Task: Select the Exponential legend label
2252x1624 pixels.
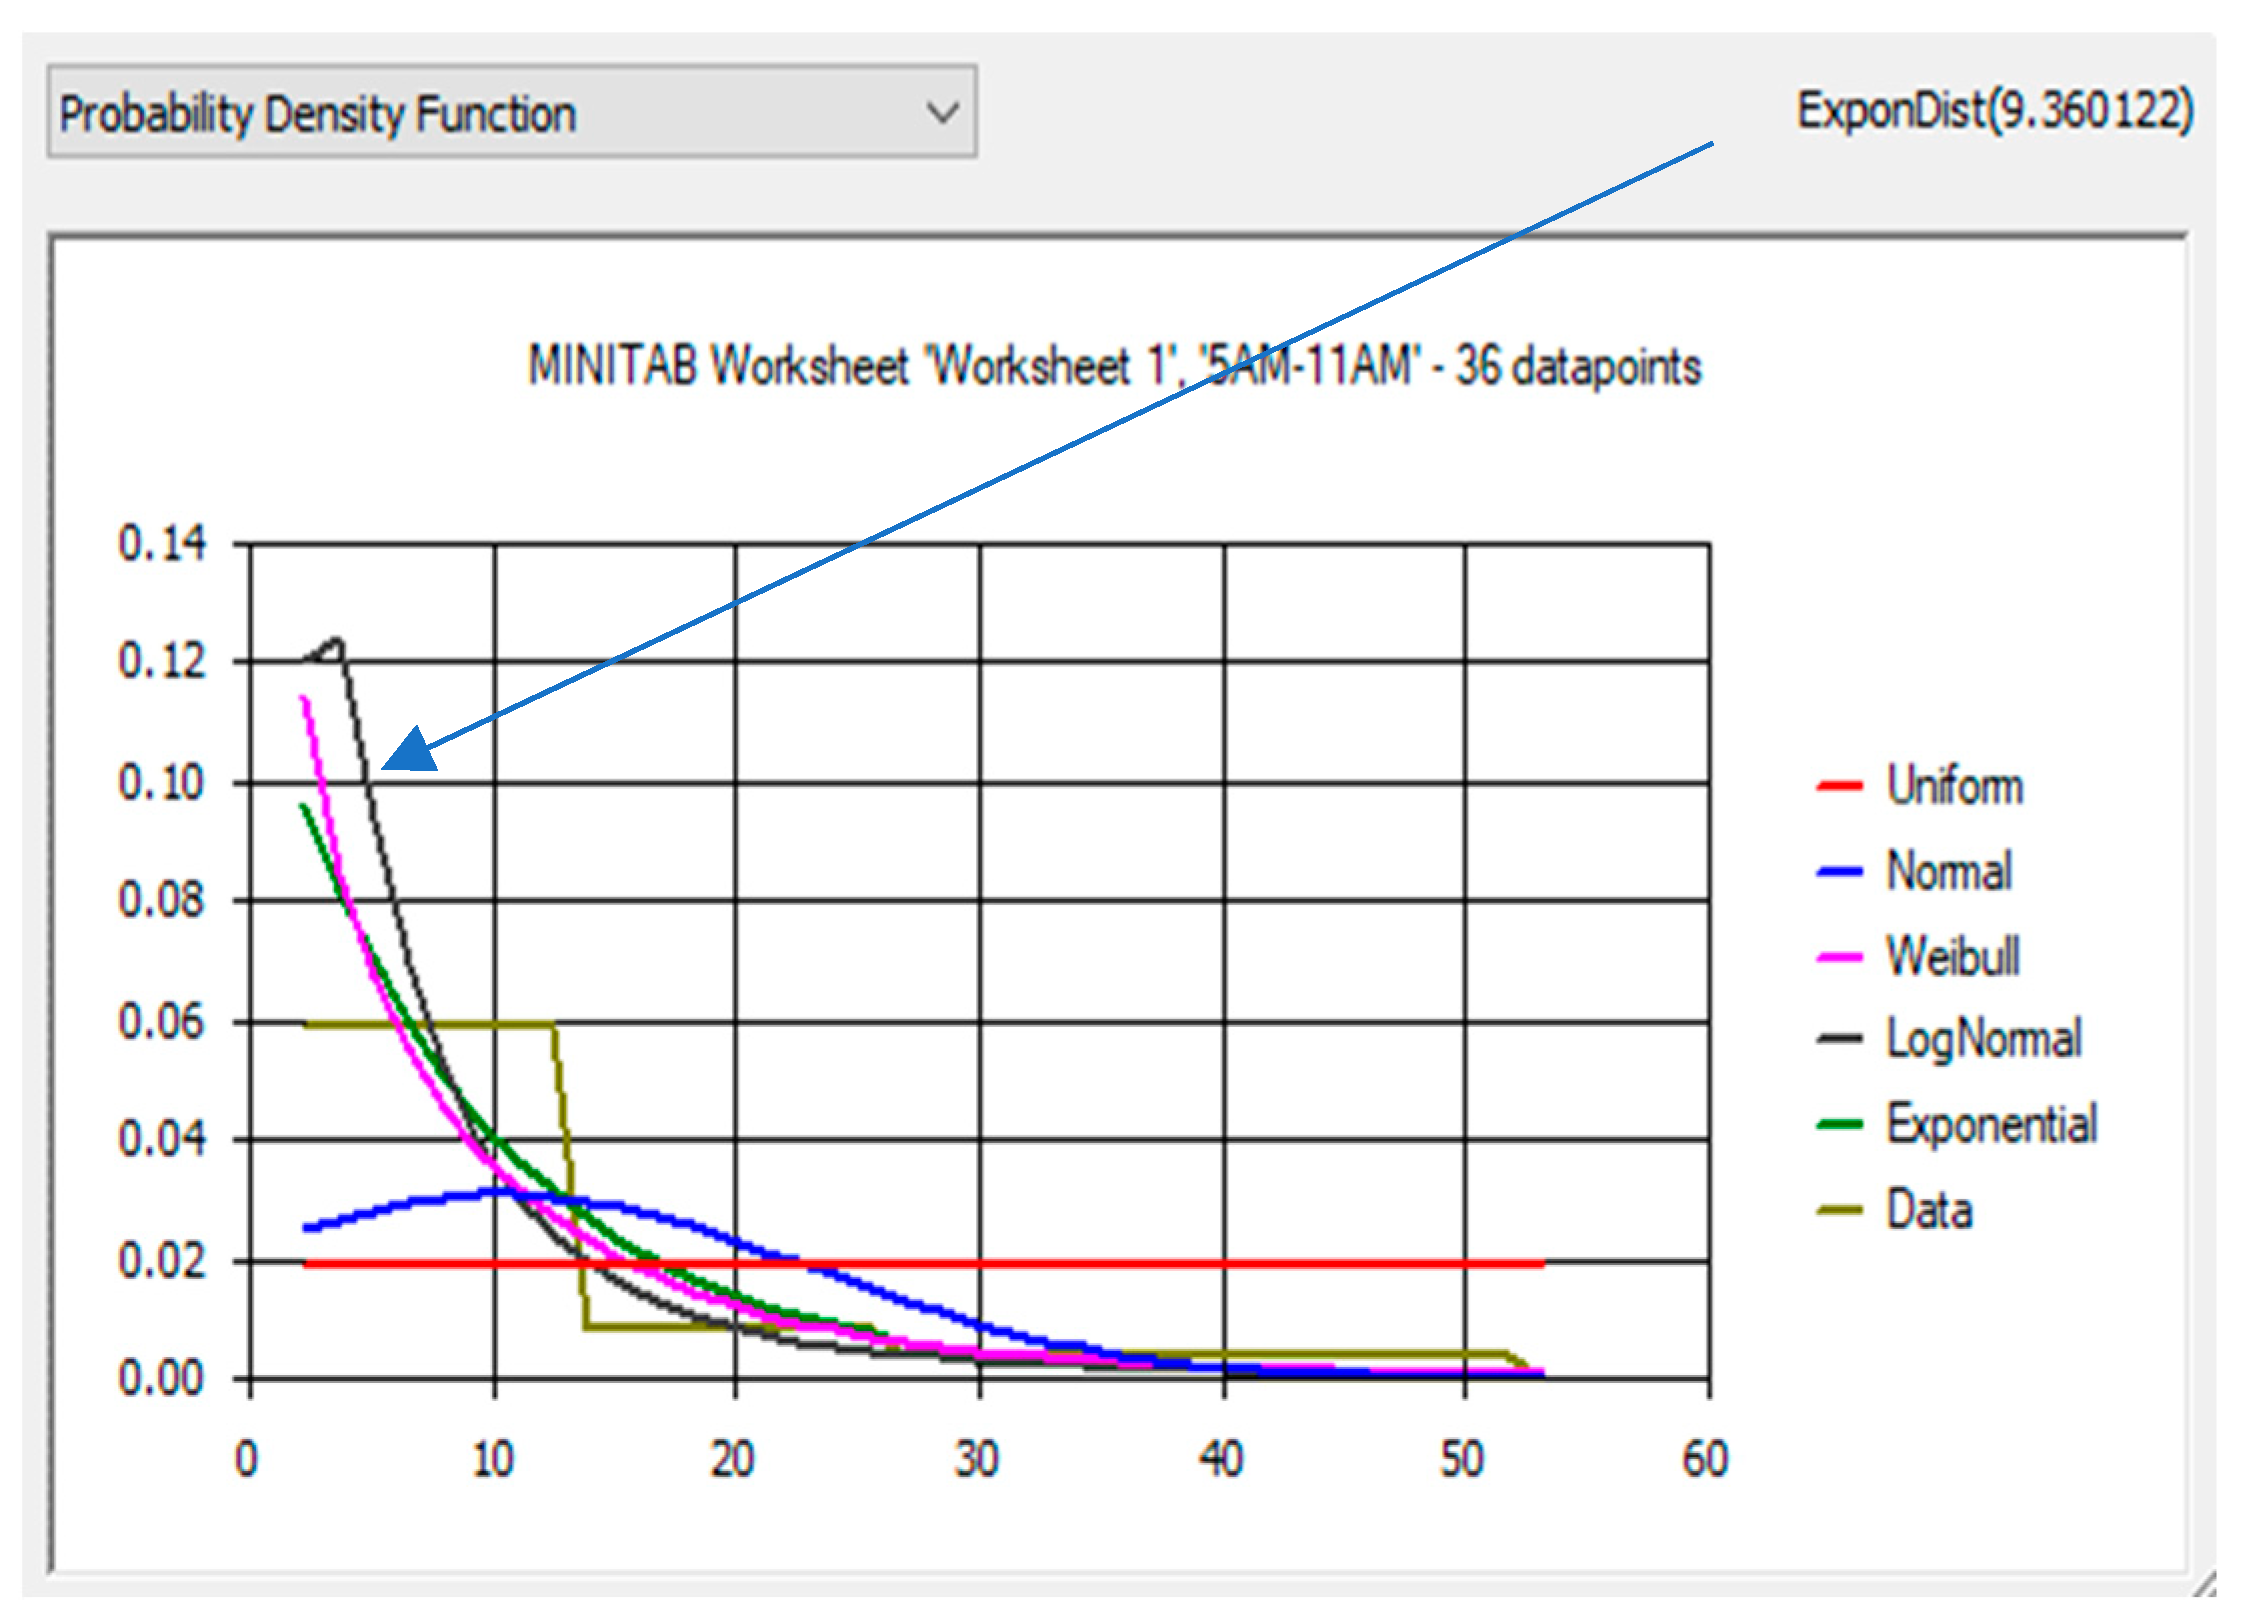Action: 1991,1125
